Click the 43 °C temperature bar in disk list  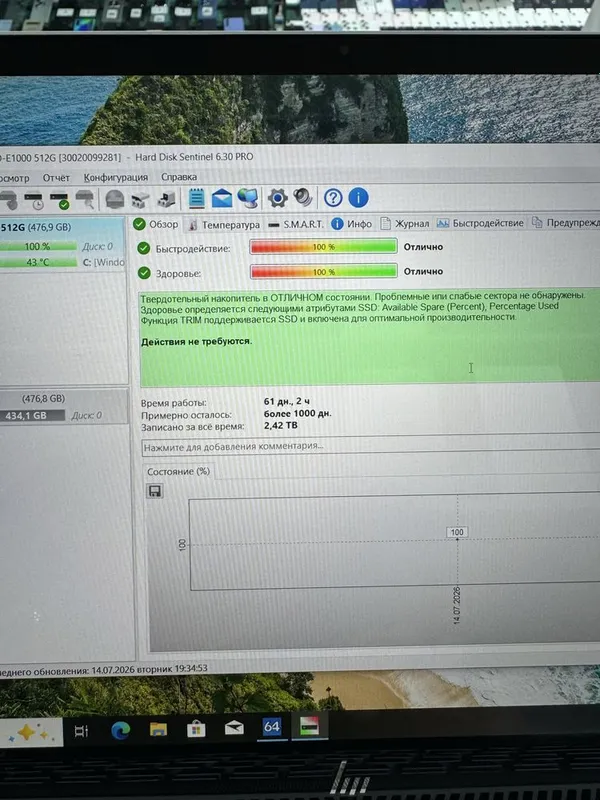38,262
